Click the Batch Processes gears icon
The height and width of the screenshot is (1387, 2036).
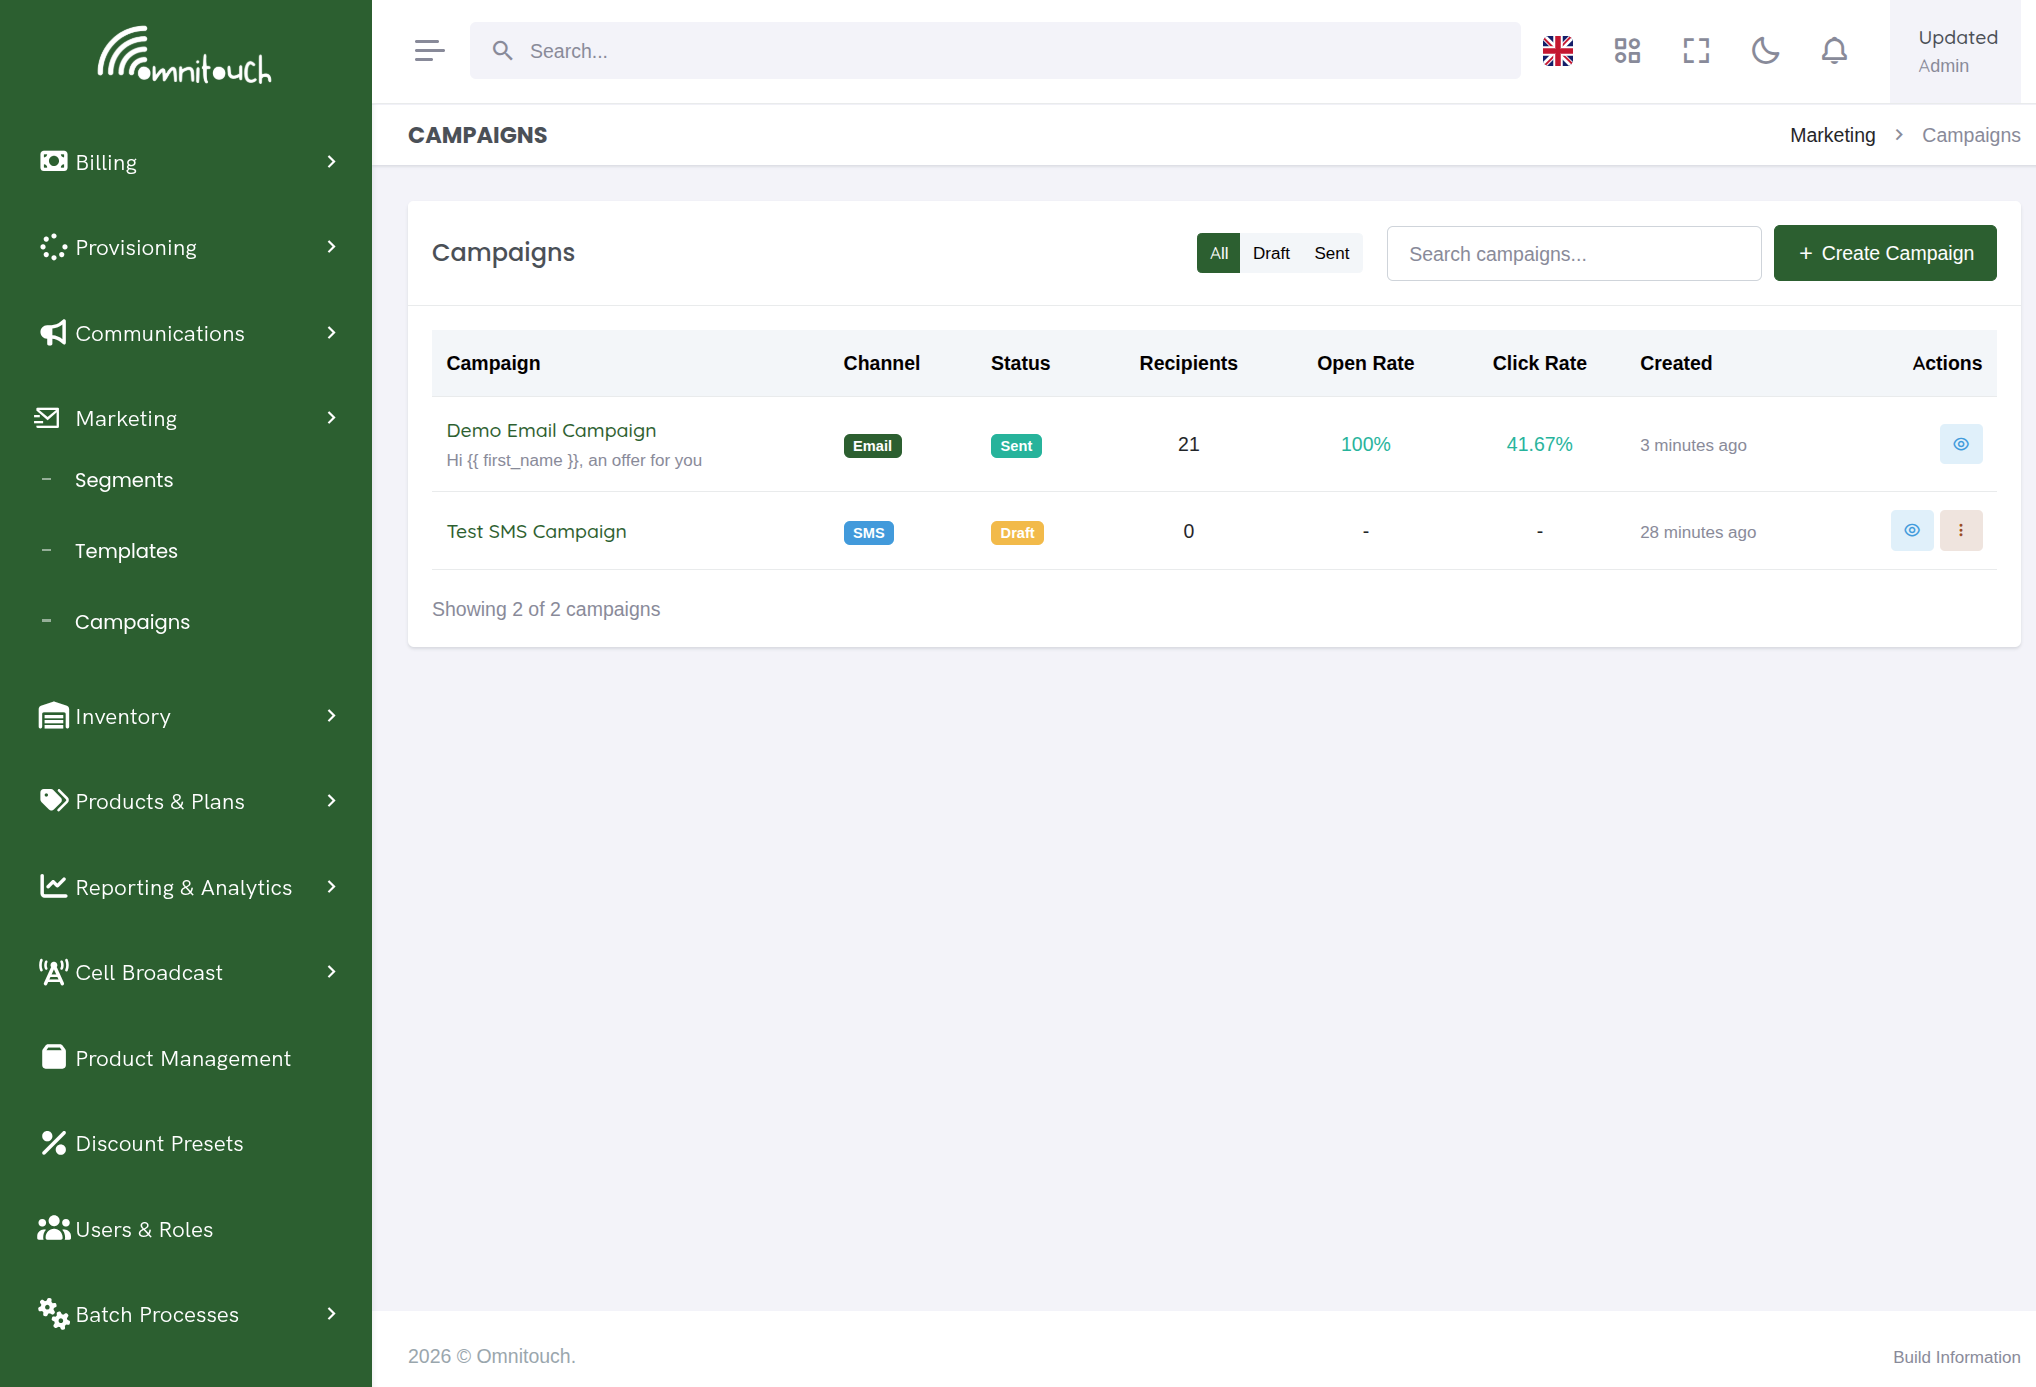click(54, 1314)
